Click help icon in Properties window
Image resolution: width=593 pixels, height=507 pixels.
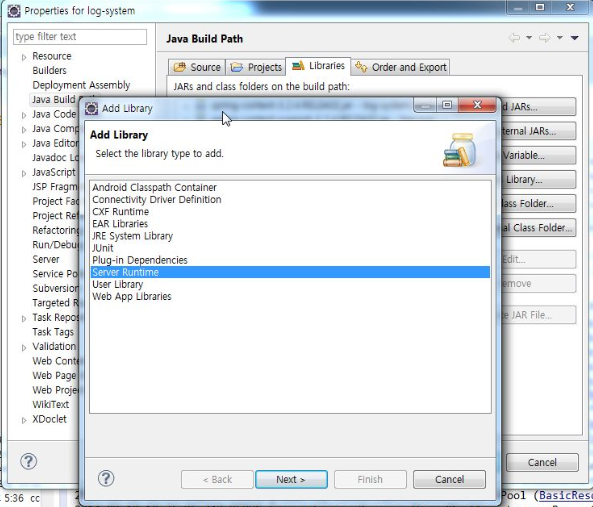28,461
